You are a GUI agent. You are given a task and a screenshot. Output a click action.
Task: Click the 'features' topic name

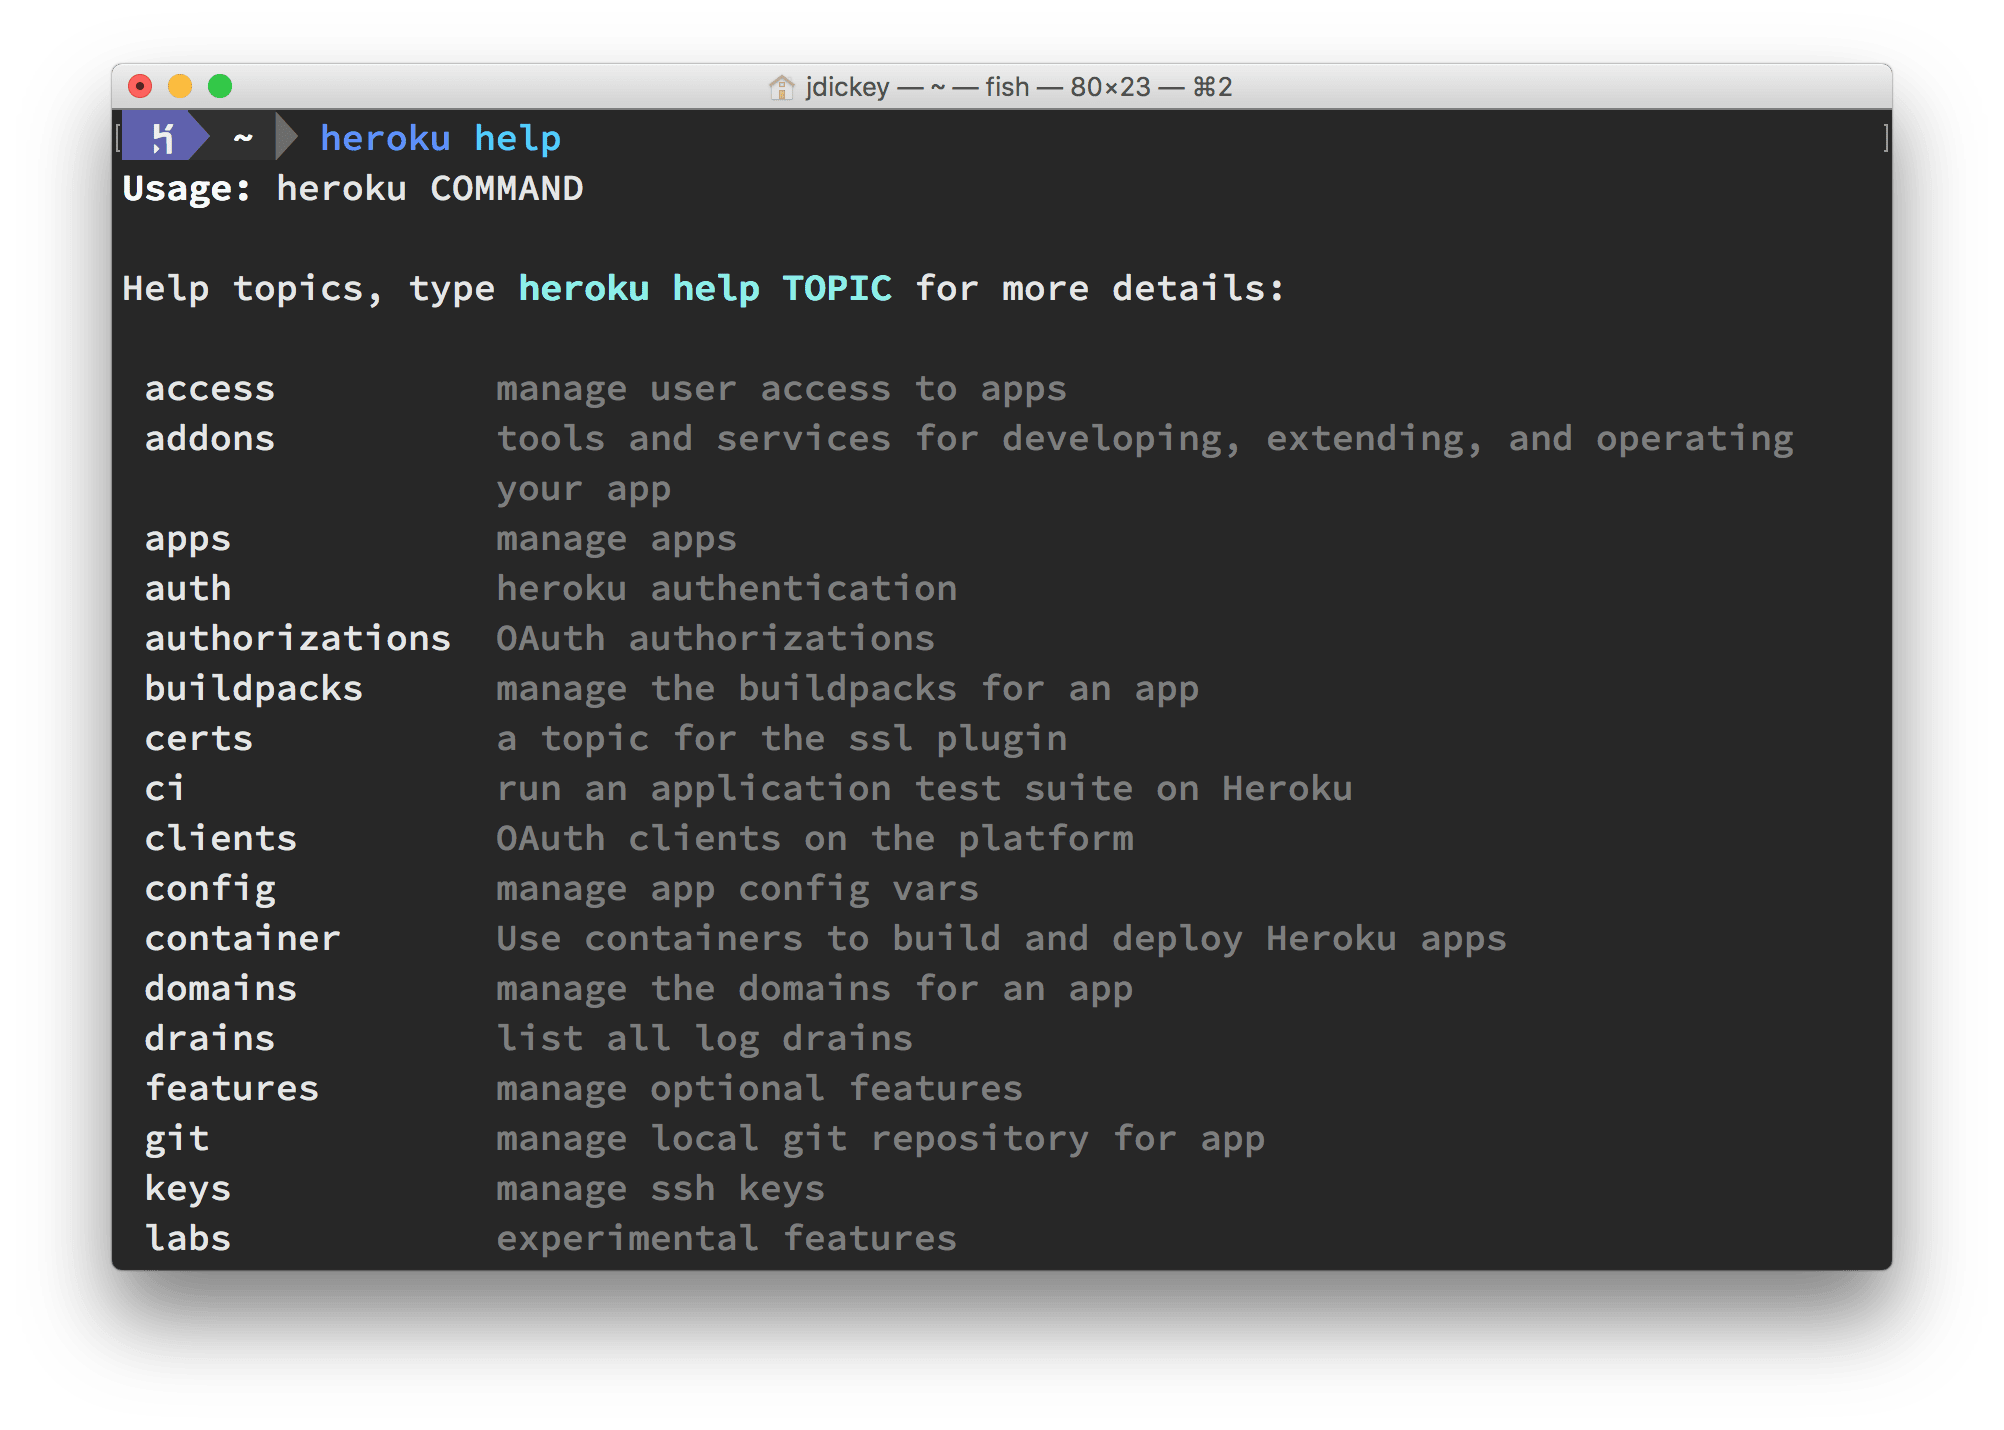231,1088
